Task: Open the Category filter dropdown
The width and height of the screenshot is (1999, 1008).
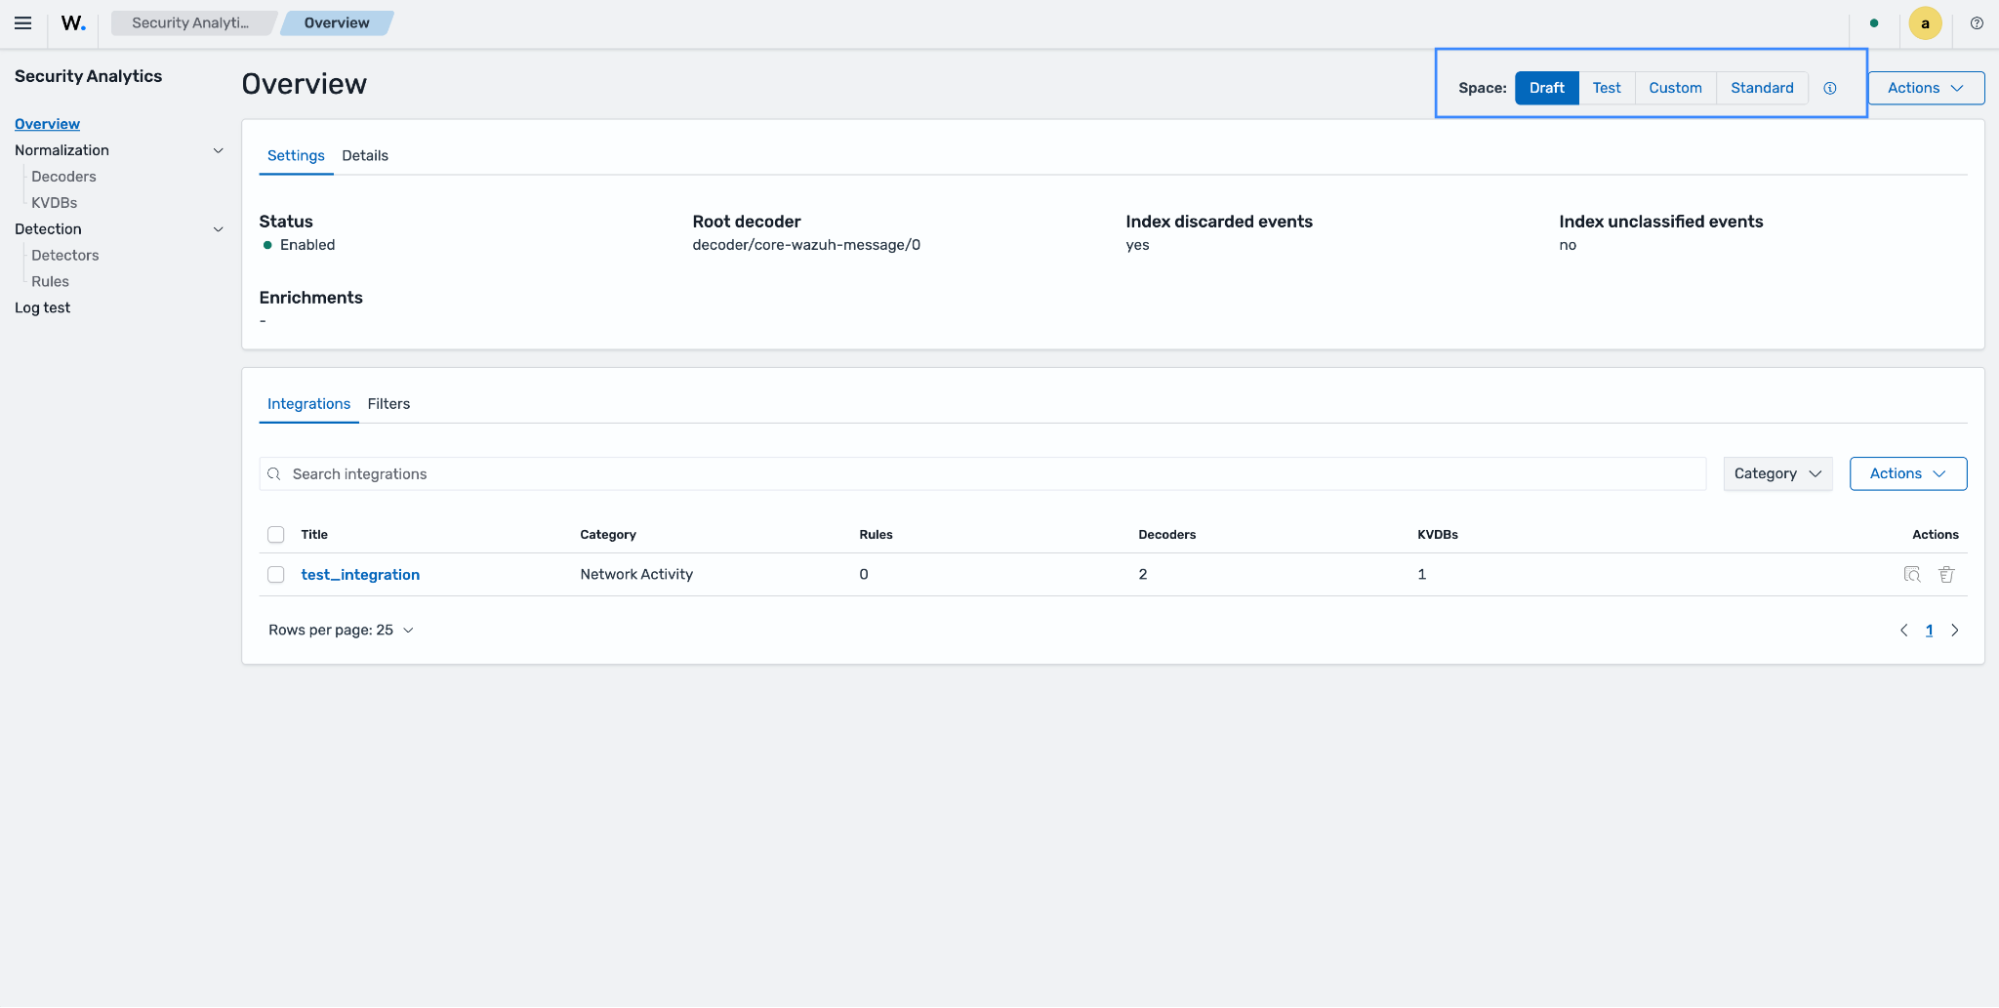Action: tap(1776, 474)
